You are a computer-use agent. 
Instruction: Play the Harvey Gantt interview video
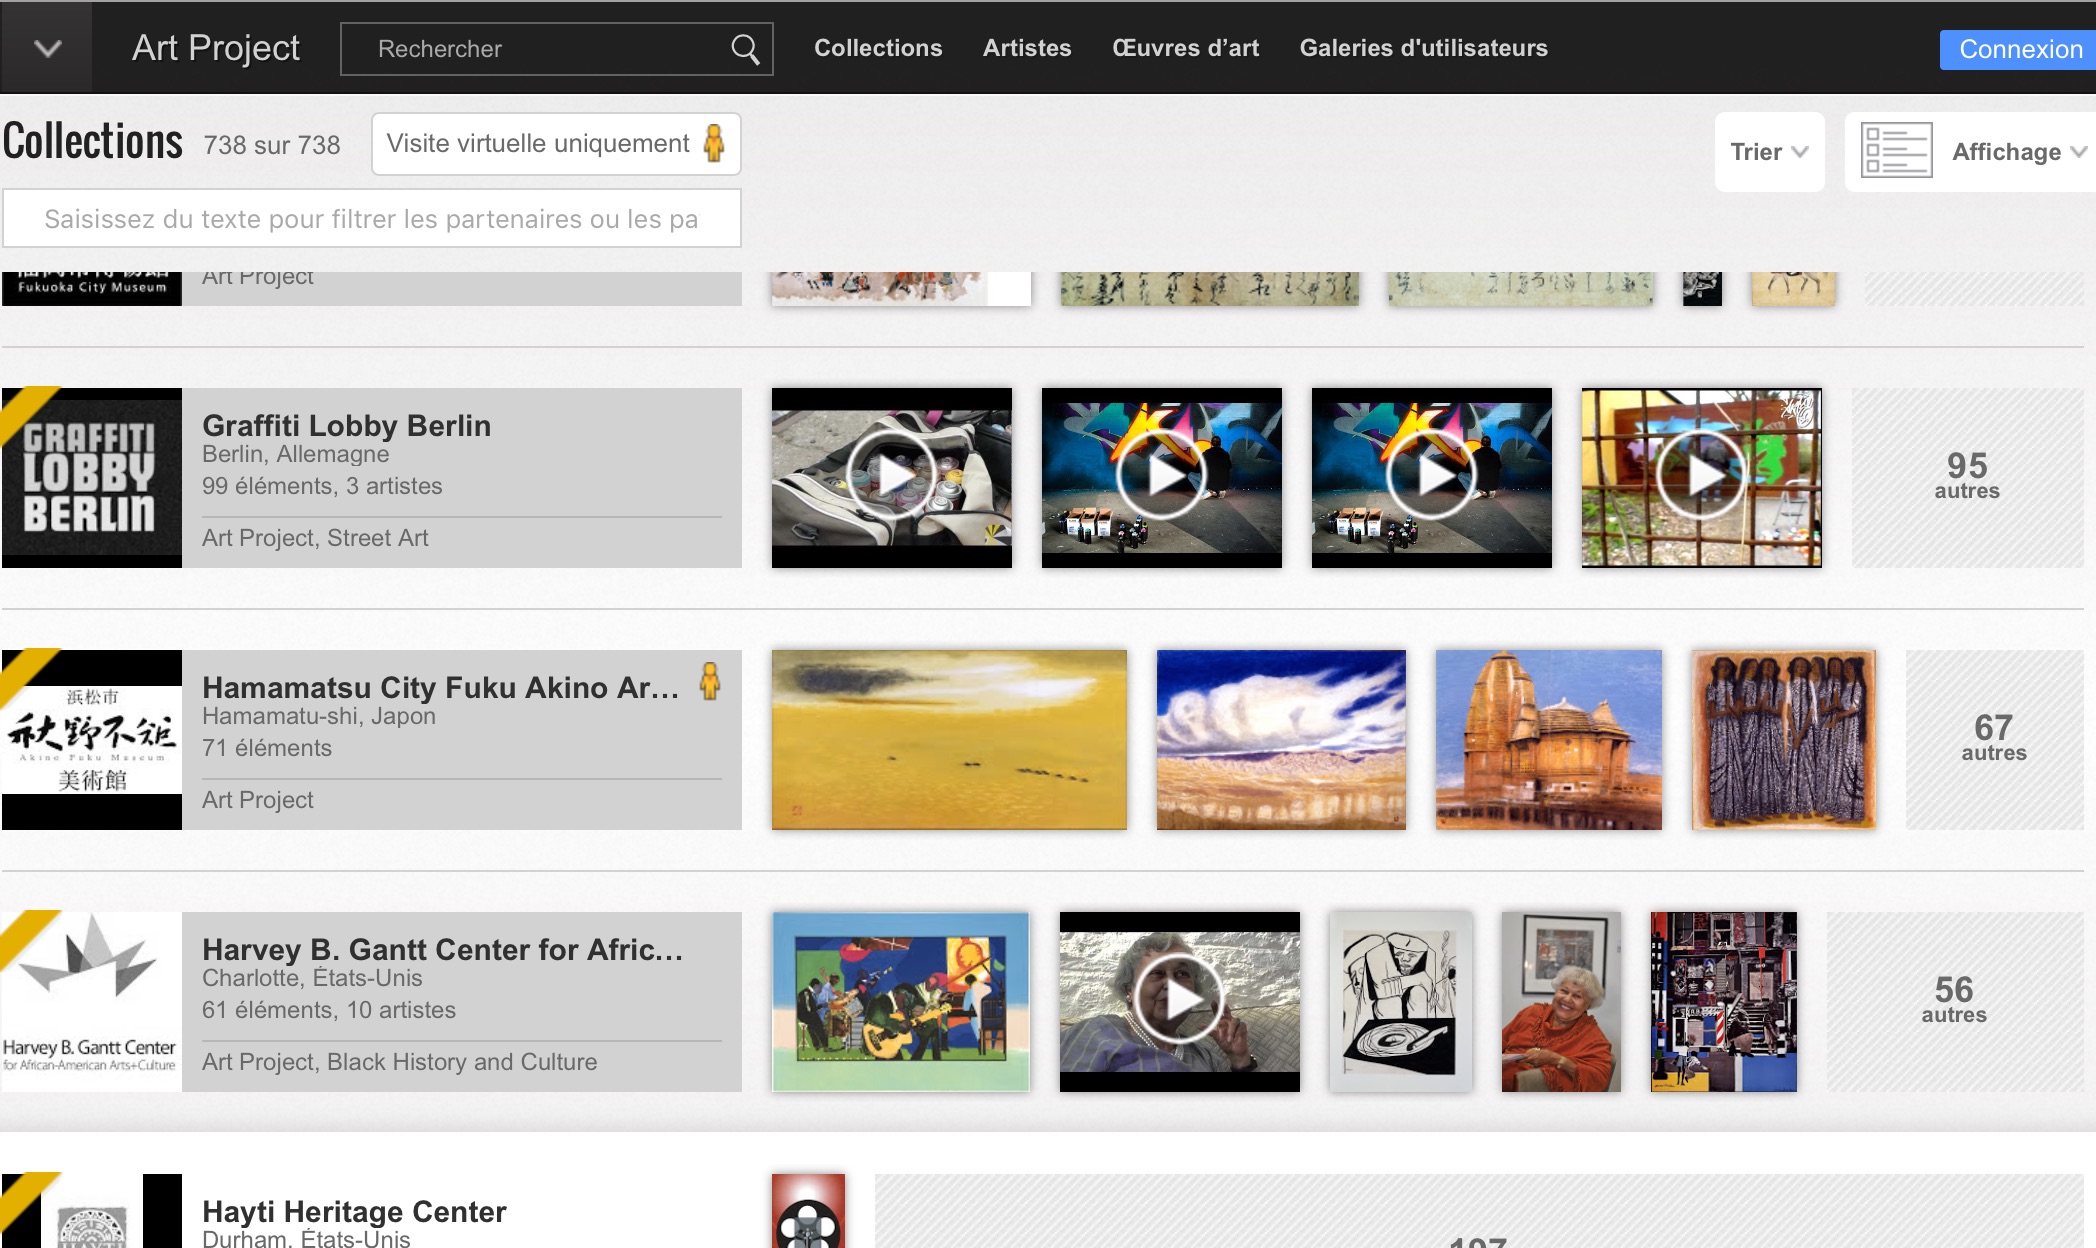(1179, 1001)
